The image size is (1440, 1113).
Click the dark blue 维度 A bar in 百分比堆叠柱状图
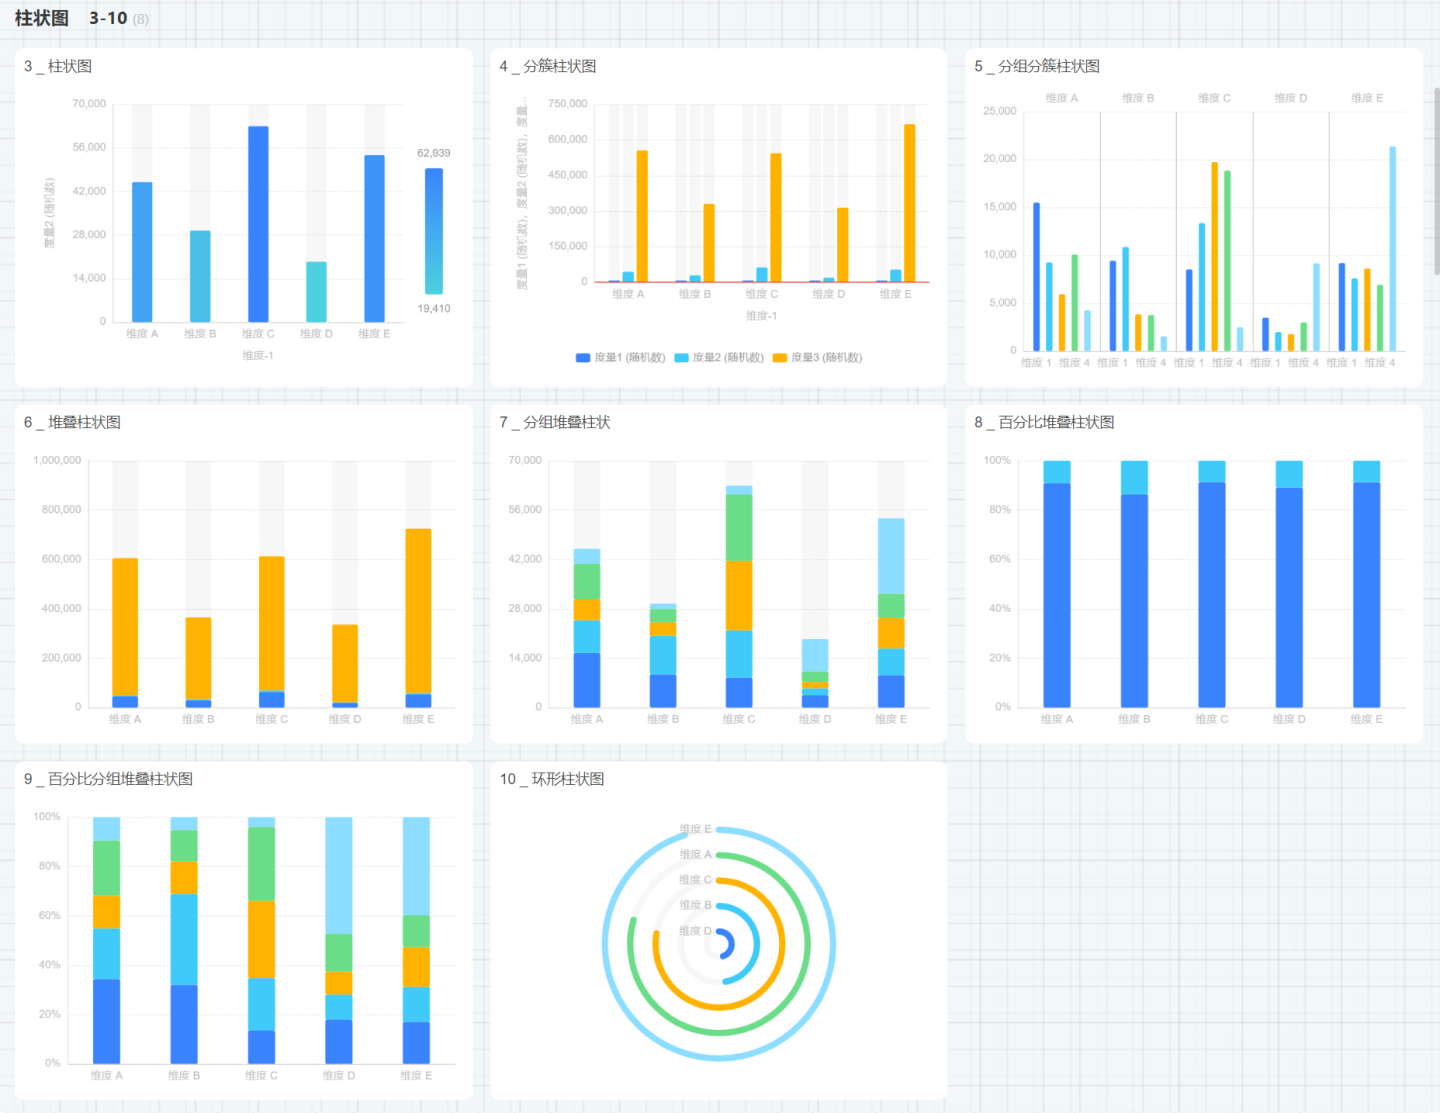tap(1057, 595)
